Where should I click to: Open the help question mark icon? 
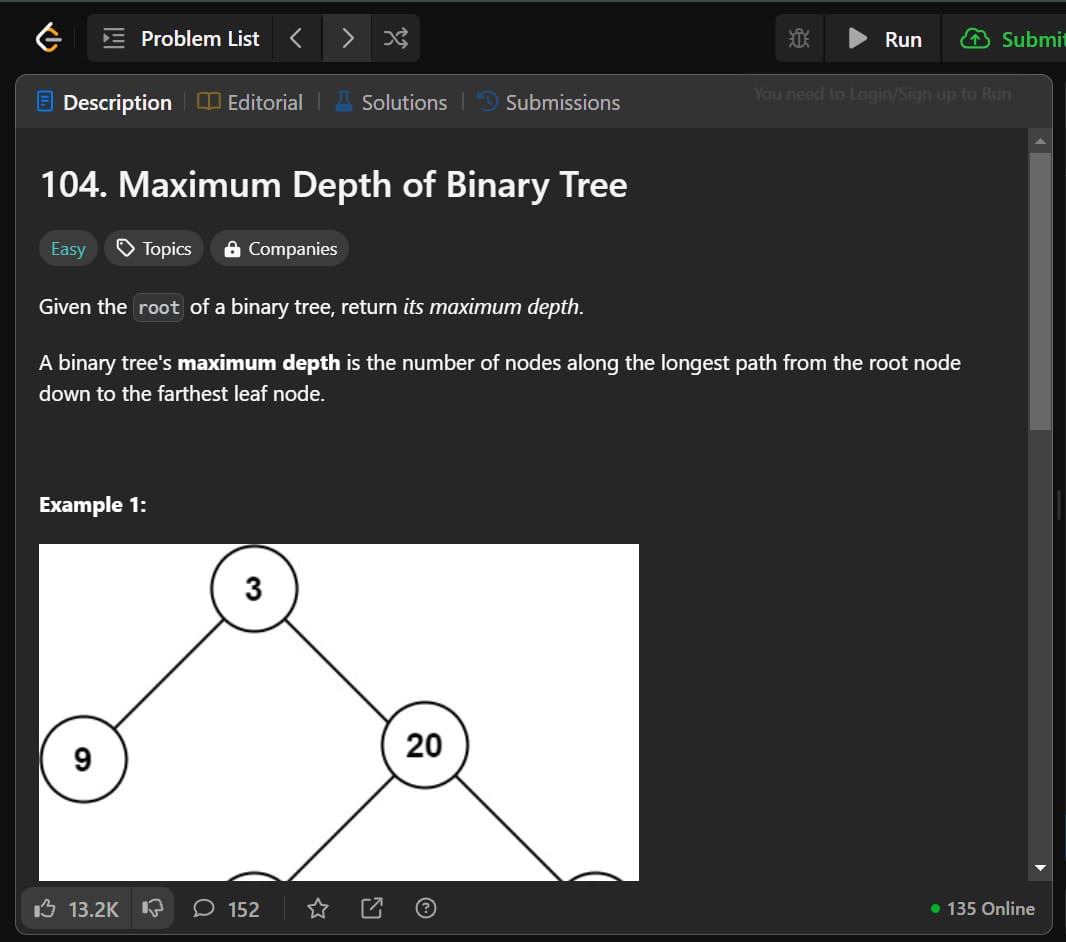coord(426,909)
